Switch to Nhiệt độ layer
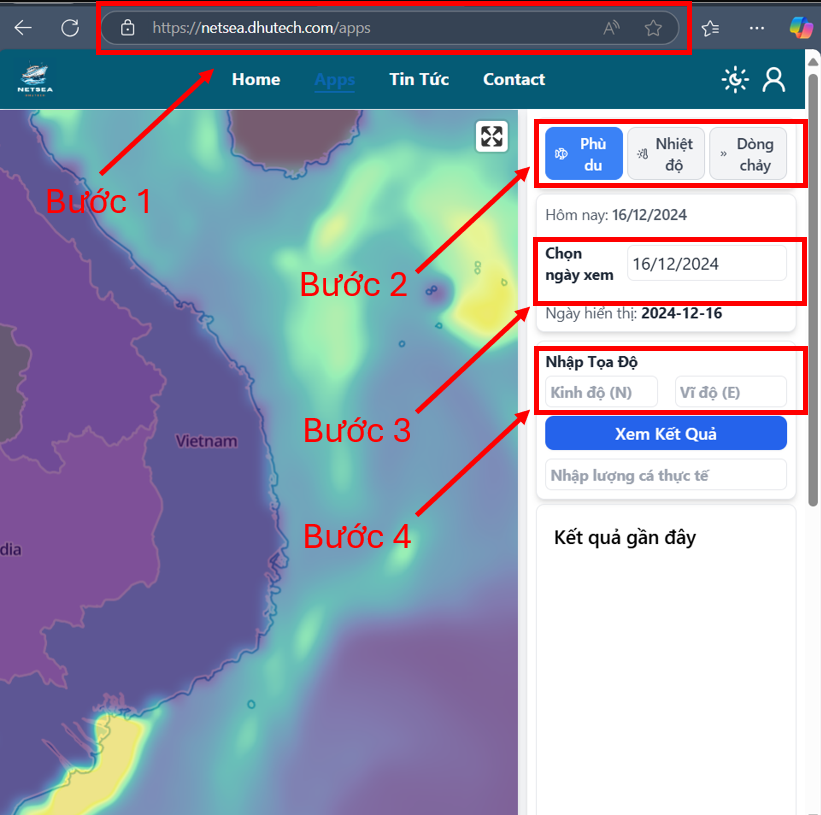 (x=665, y=154)
